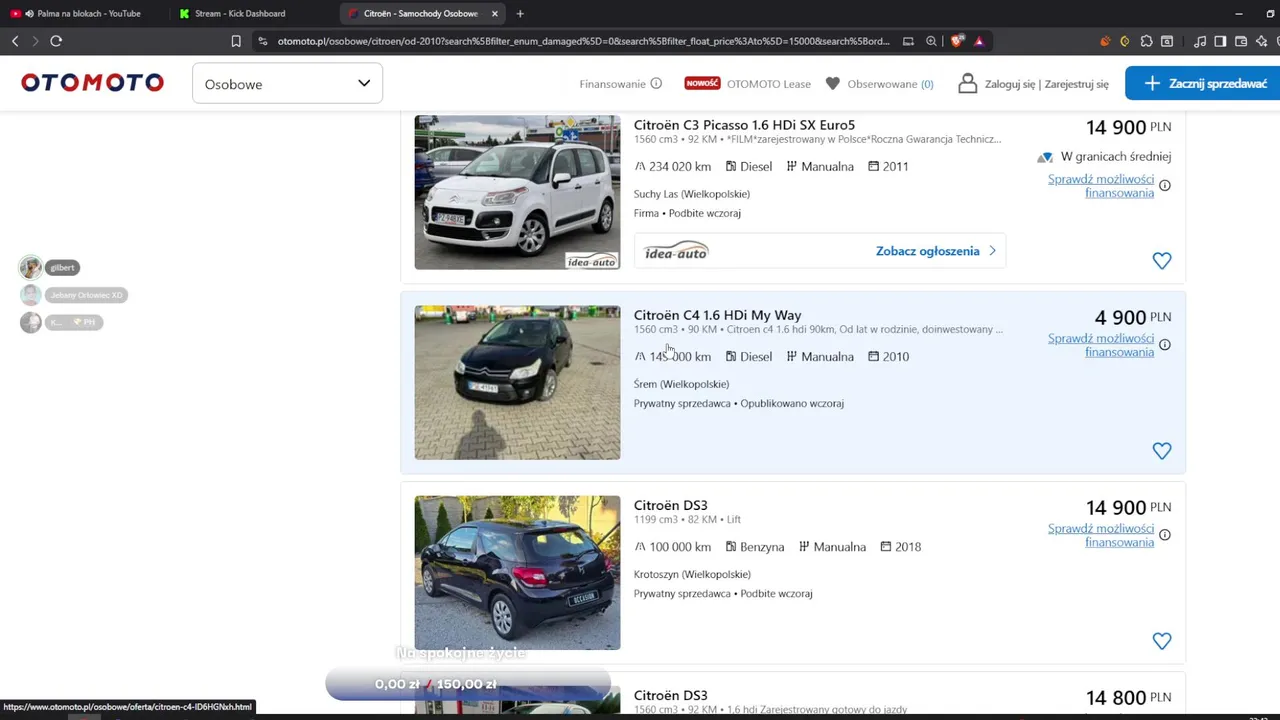Click the music note media control icon
1280x720 pixels.
(1200, 41)
